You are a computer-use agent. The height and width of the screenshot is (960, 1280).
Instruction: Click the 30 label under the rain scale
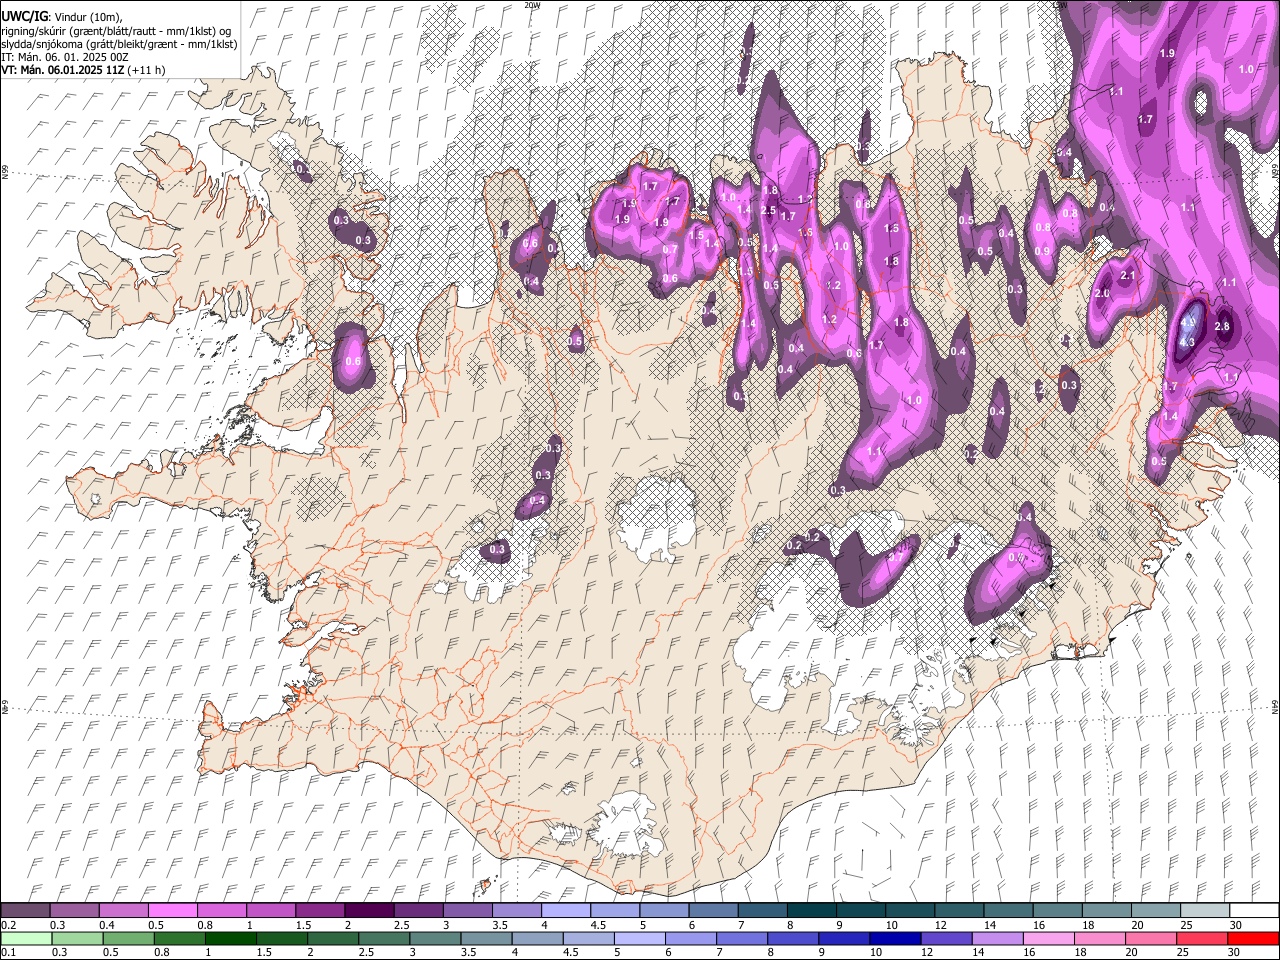pos(1234,952)
